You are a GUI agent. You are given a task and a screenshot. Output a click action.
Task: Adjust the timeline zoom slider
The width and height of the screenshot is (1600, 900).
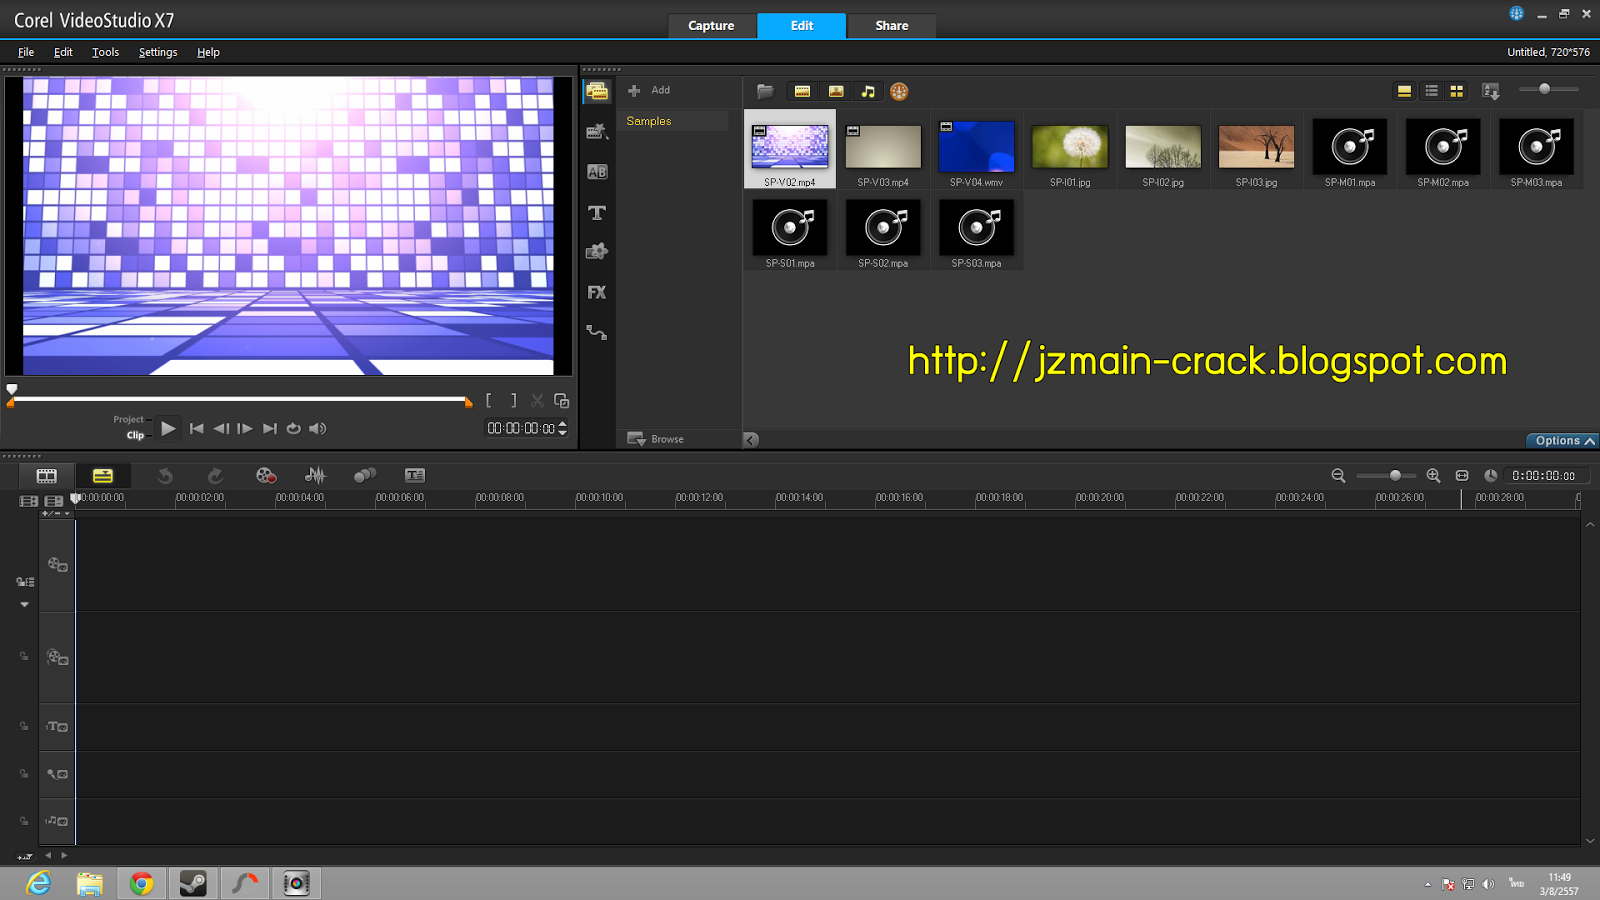[x=1386, y=475]
